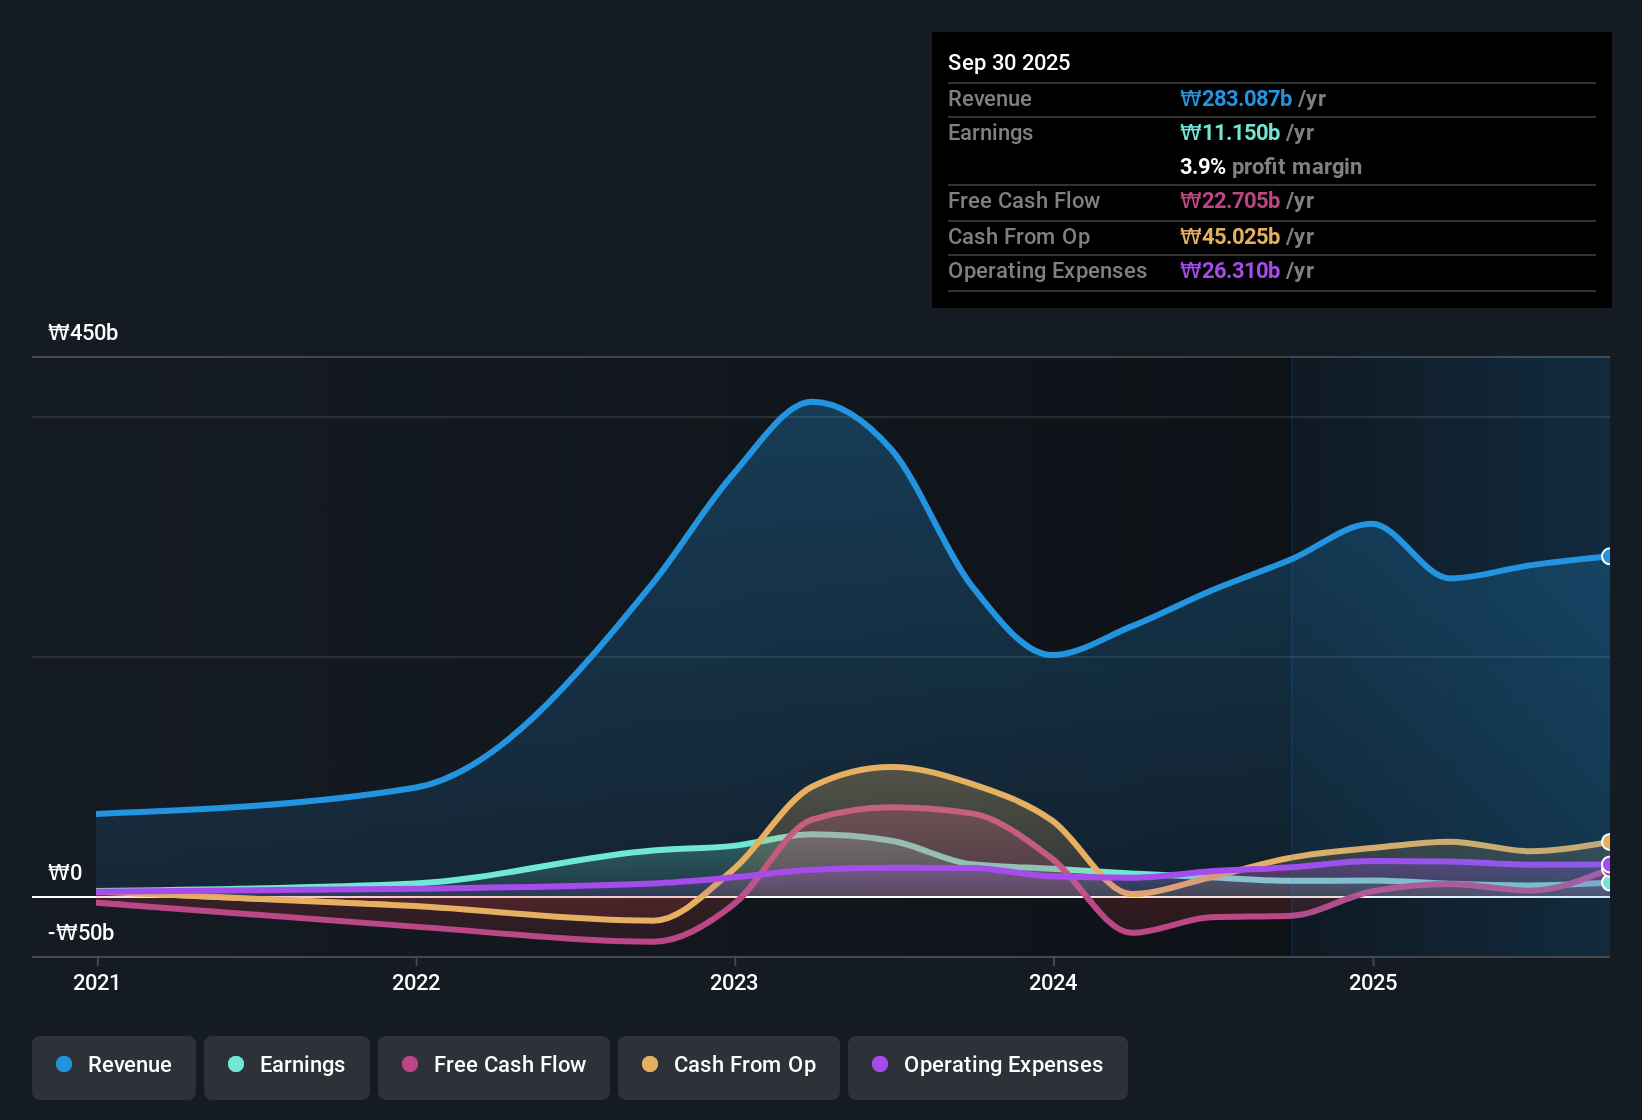Click the ₩283.087b revenue value

pyautogui.click(x=1236, y=98)
